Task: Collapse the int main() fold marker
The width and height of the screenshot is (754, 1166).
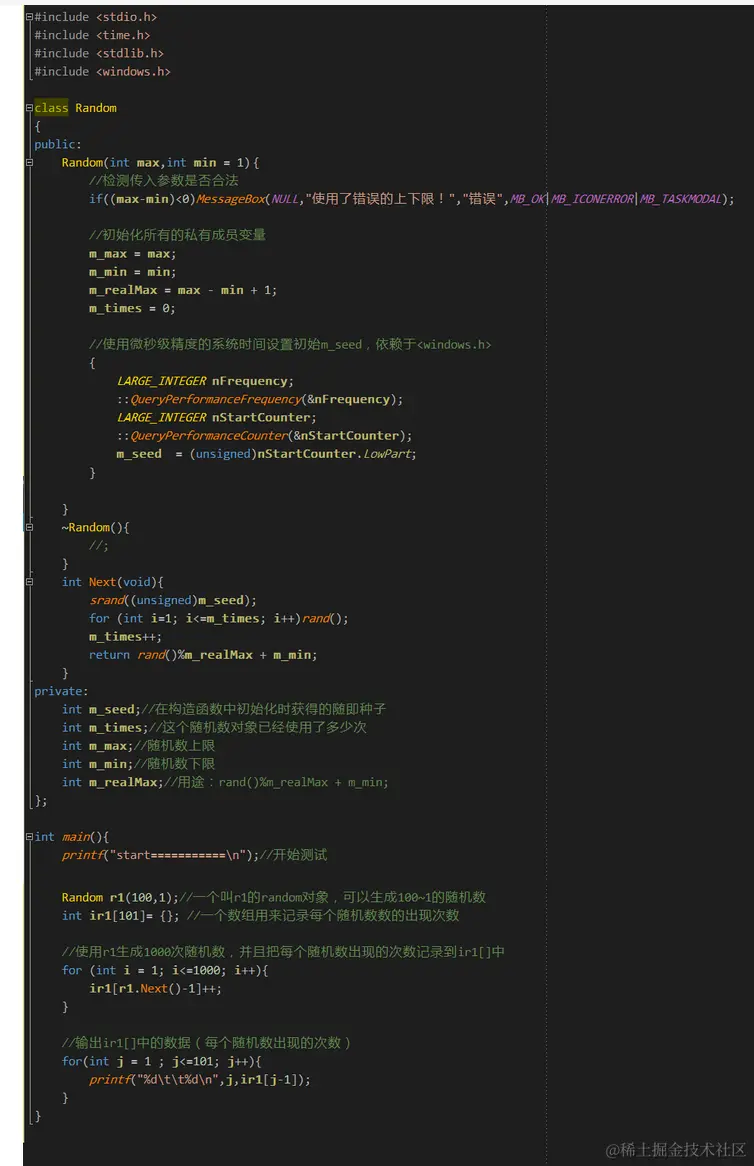Action: click(x=30, y=837)
